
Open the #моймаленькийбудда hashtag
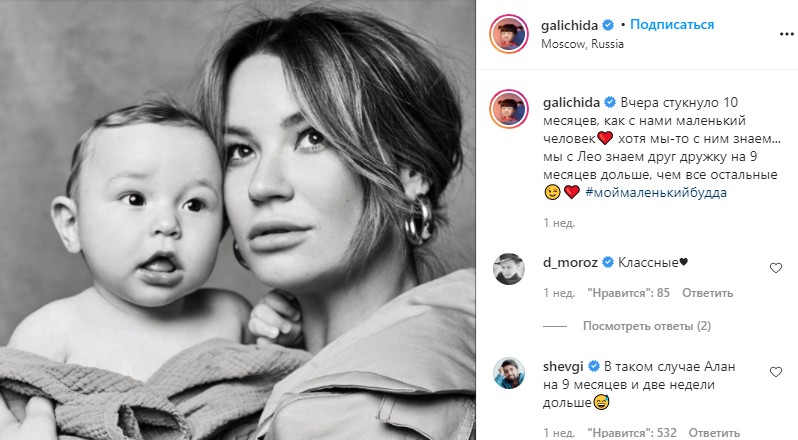click(x=656, y=193)
